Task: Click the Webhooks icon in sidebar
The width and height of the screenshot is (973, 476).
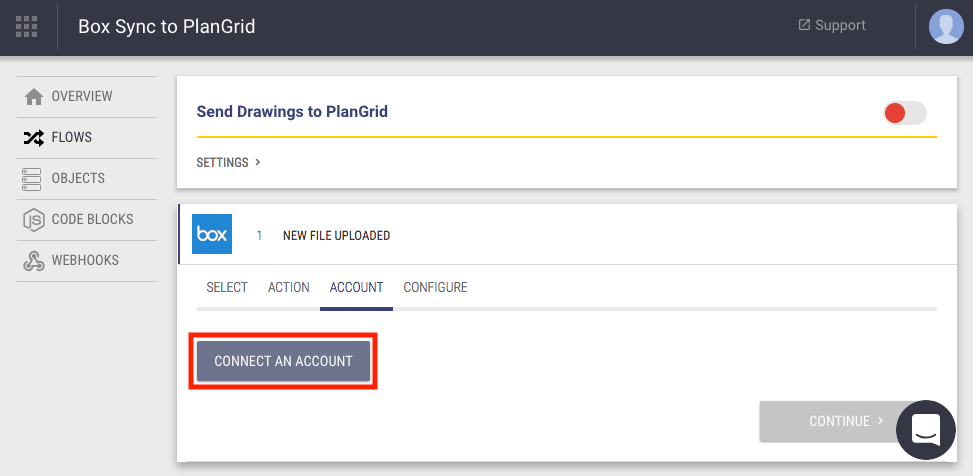Action: pyautogui.click(x=34, y=261)
